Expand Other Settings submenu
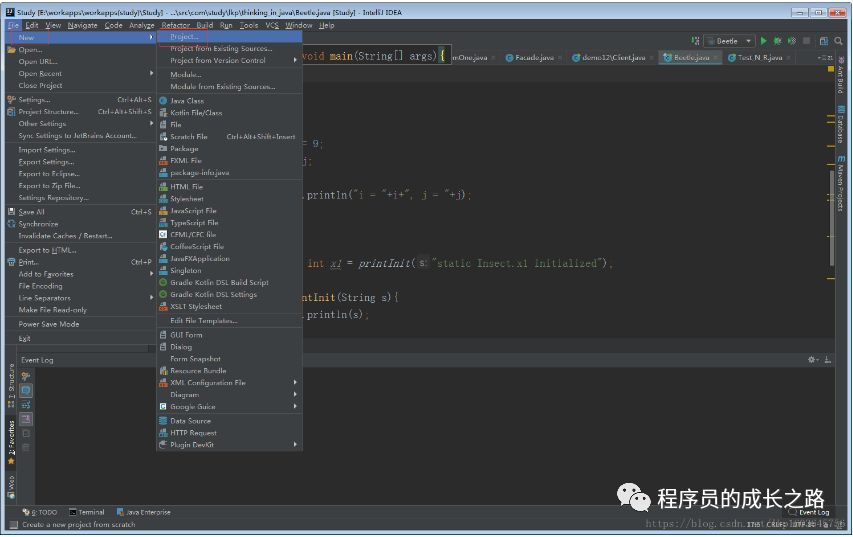853x537 pixels. pos(80,124)
